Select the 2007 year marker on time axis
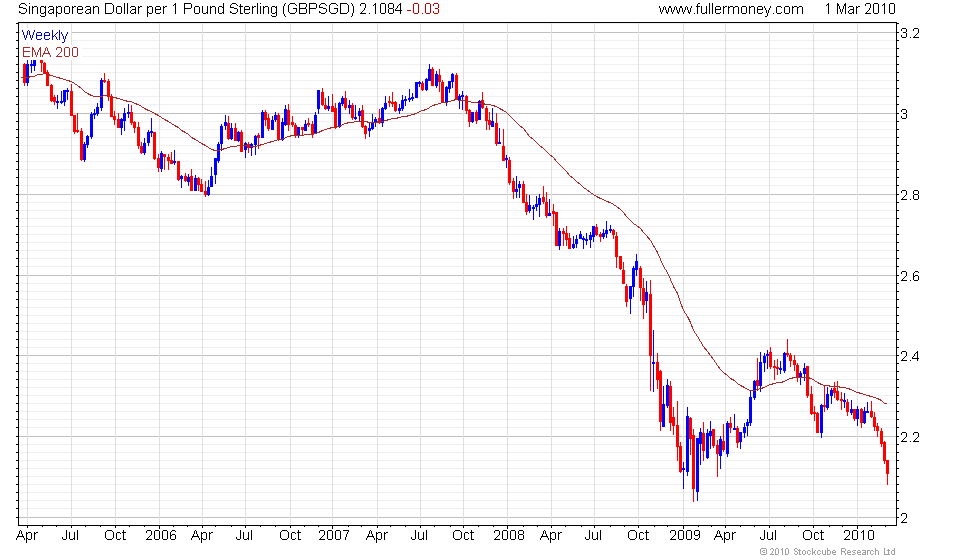Screen dimensions: 980x560 click(x=333, y=535)
